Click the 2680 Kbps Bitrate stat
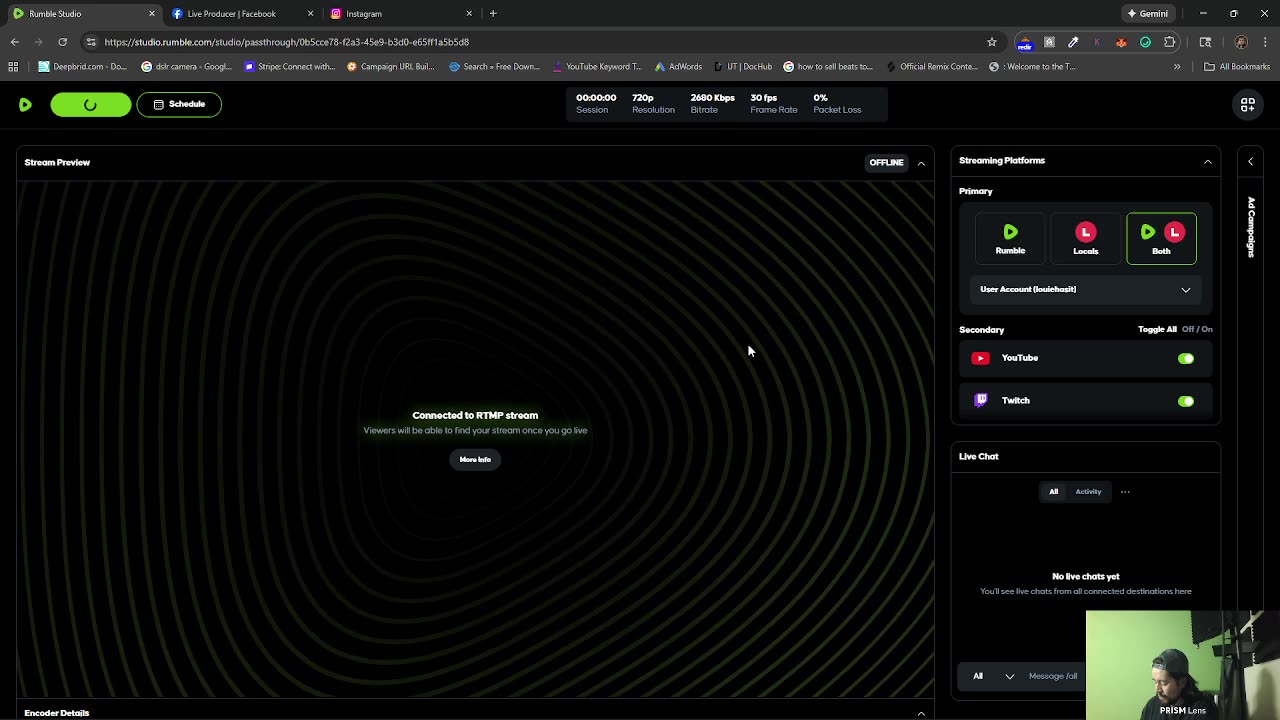Viewport: 1280px width, 720px height. (712, 103)
